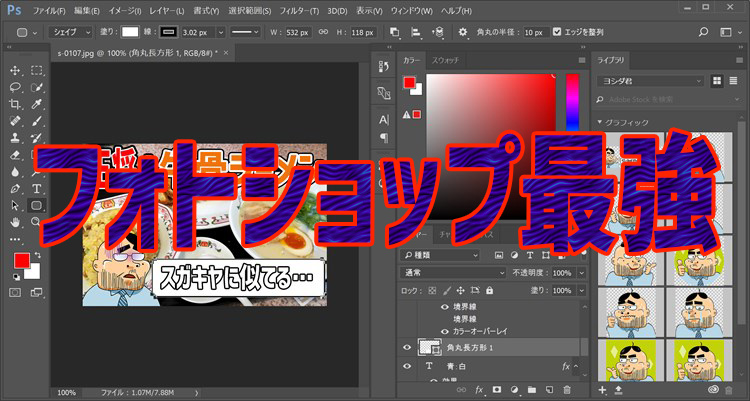Select the Spot Healing Brush tool
Image resolution: width=750 pixels, height=401 pixels.
[15, 121]
